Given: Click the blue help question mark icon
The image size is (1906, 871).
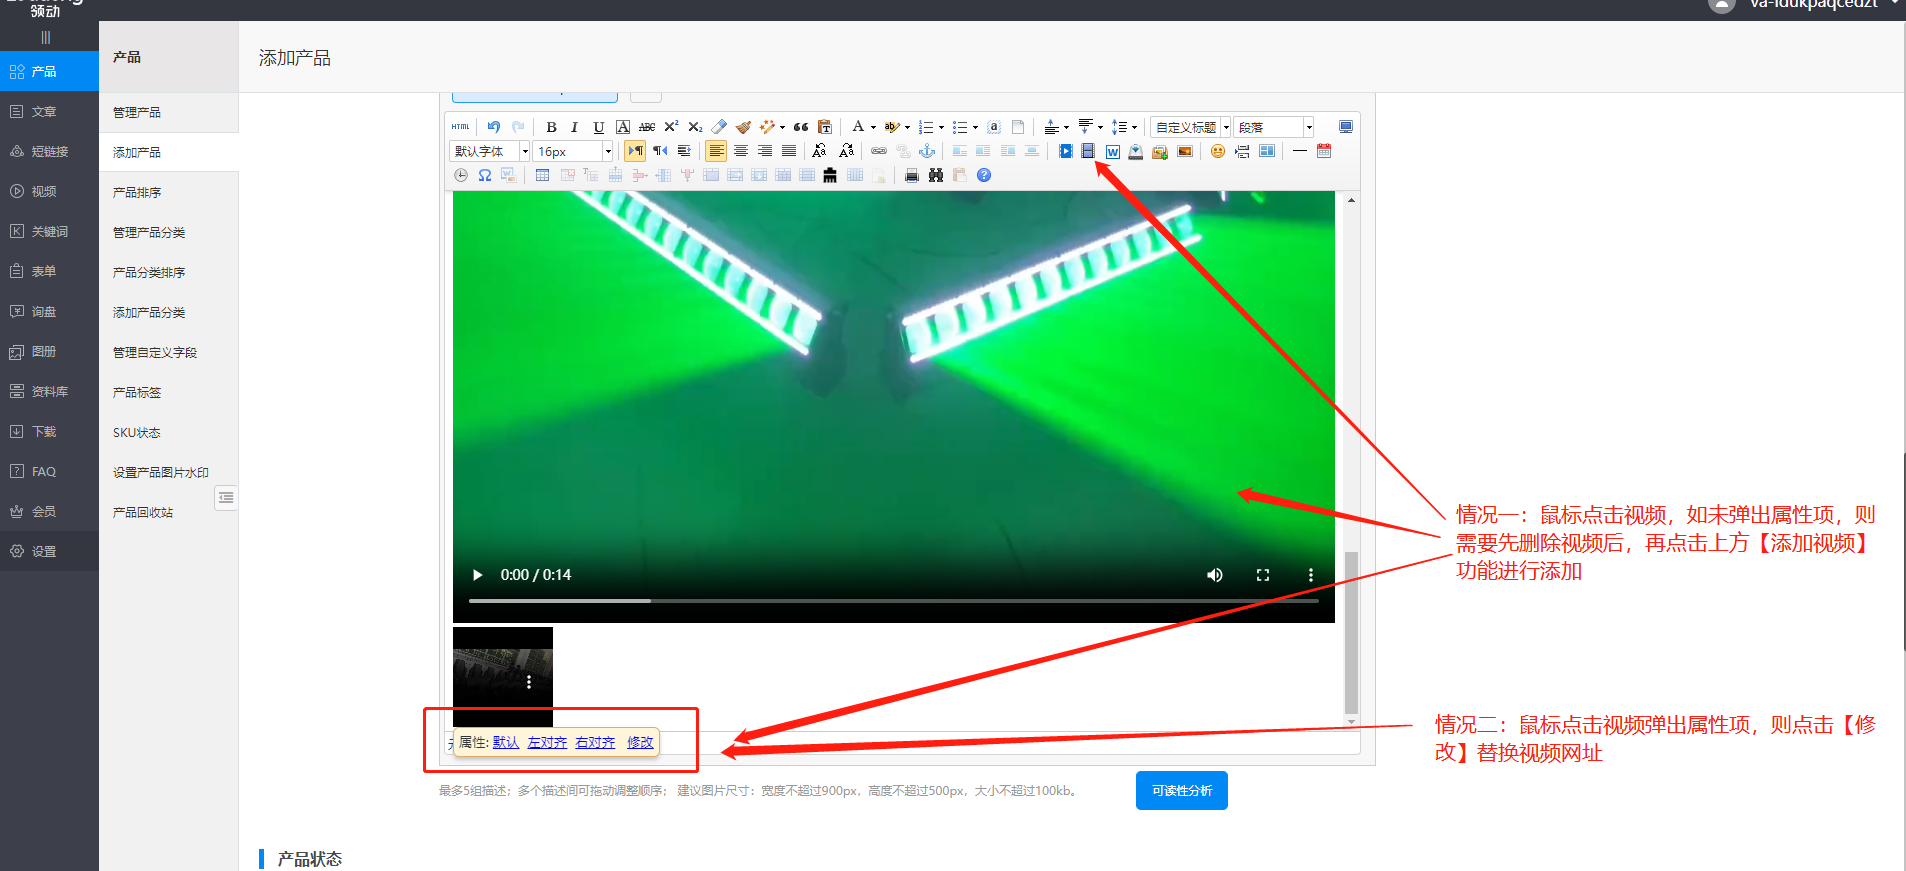Looking at the screenshot, I should point(984,175).
